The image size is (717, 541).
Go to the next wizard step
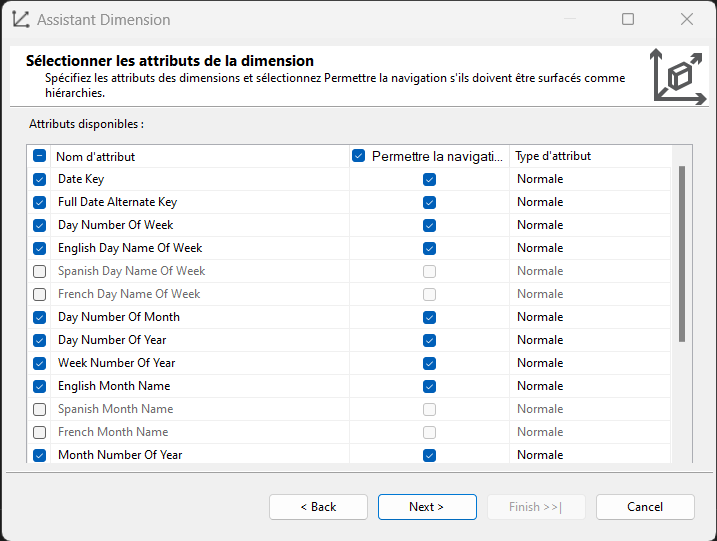coord(427,507)
